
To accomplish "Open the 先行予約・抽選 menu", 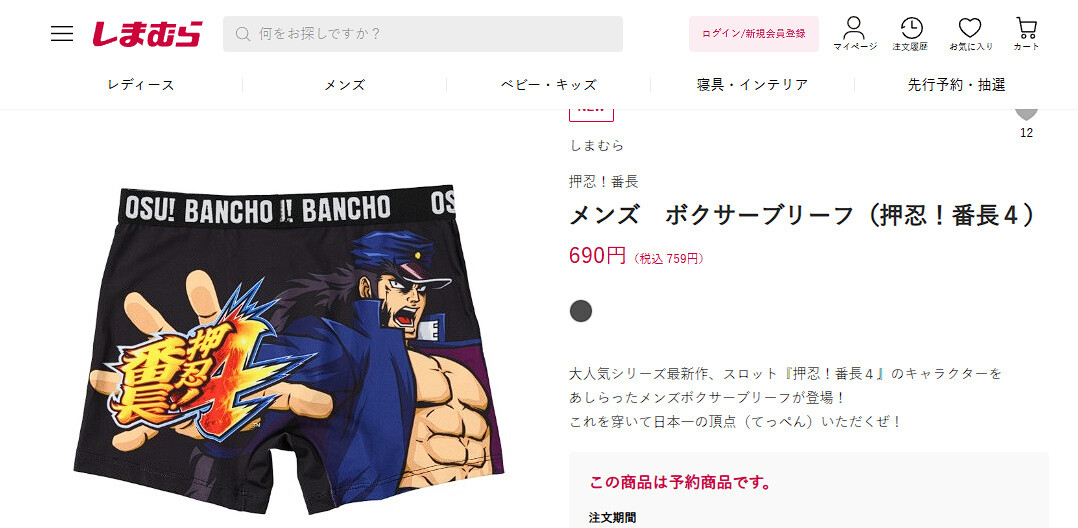I will point(956,85).
